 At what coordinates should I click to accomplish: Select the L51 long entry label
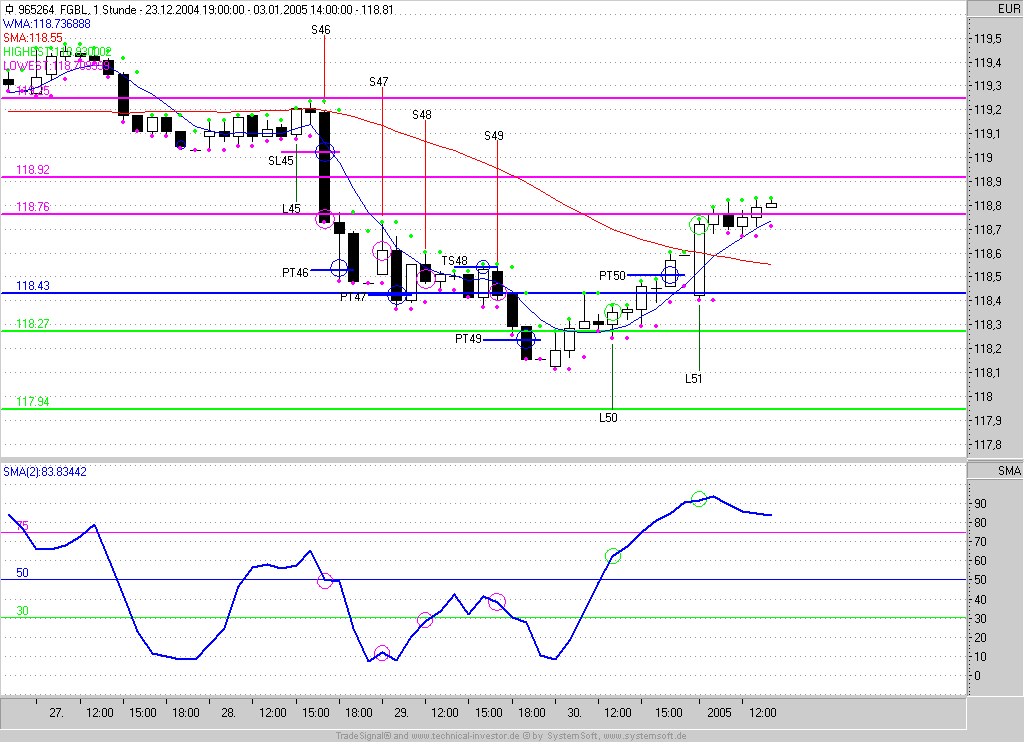694,378
